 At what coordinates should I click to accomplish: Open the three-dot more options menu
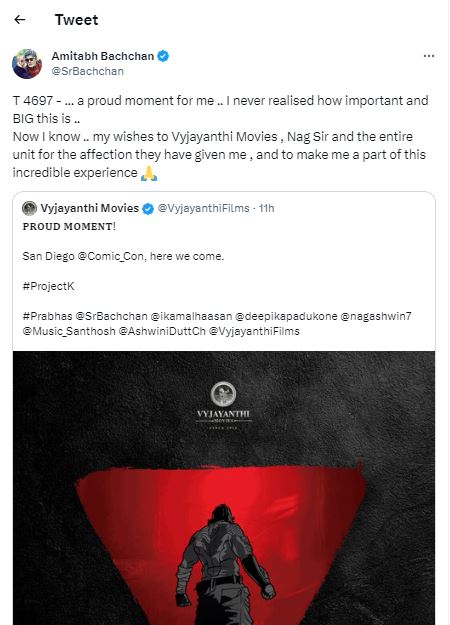coord(429,56)
